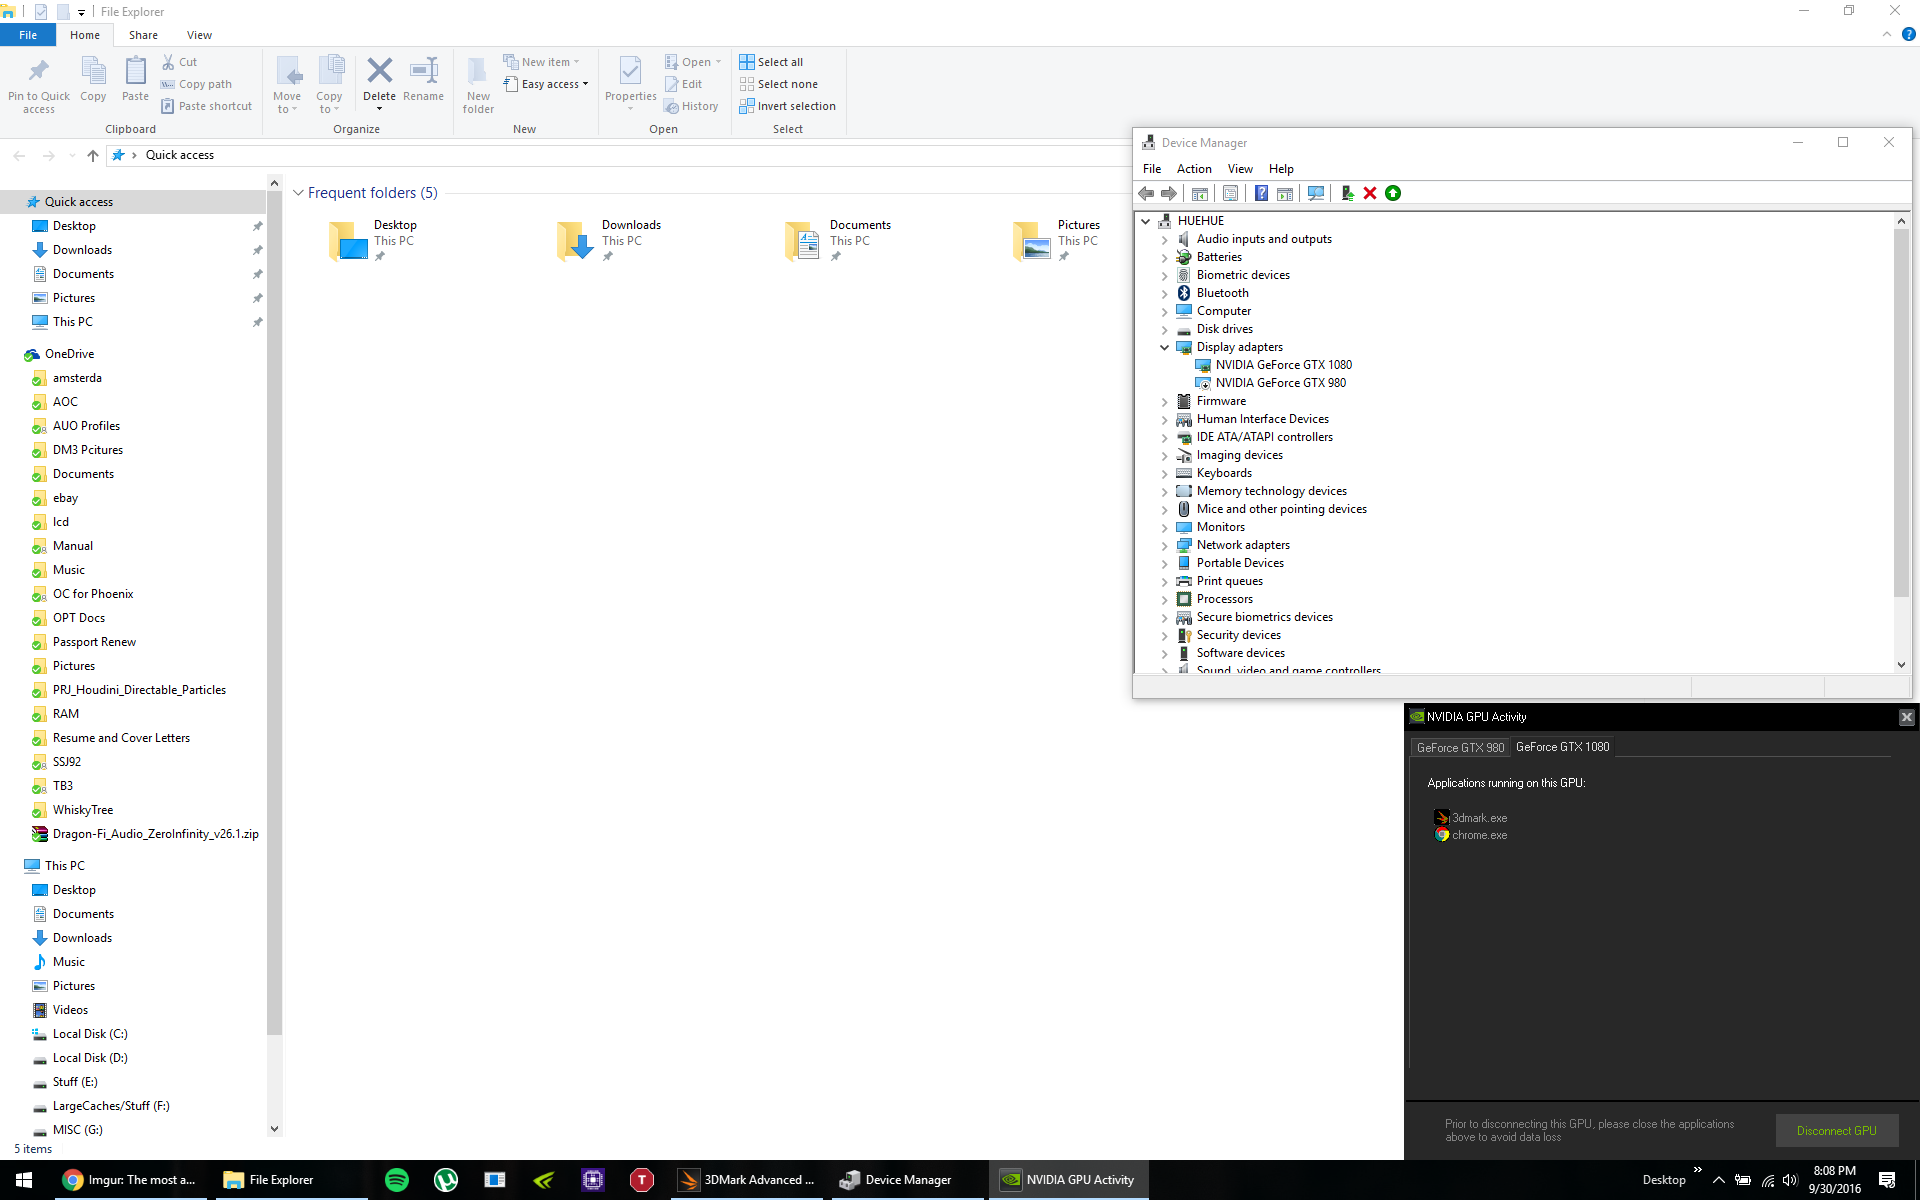Select the Action menu in Device Manager
The width and height of the screenshot is (1920, 1200).
1193,167
